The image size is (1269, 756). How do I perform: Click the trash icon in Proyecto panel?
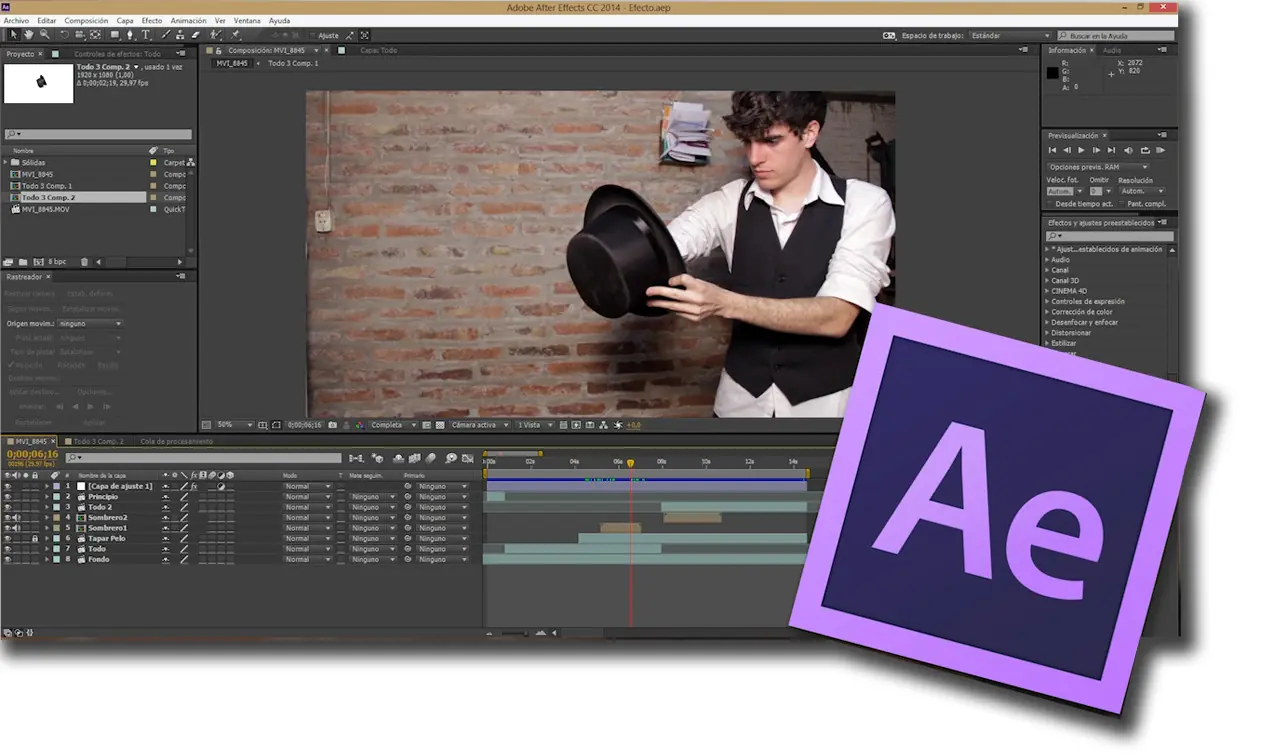84,262
